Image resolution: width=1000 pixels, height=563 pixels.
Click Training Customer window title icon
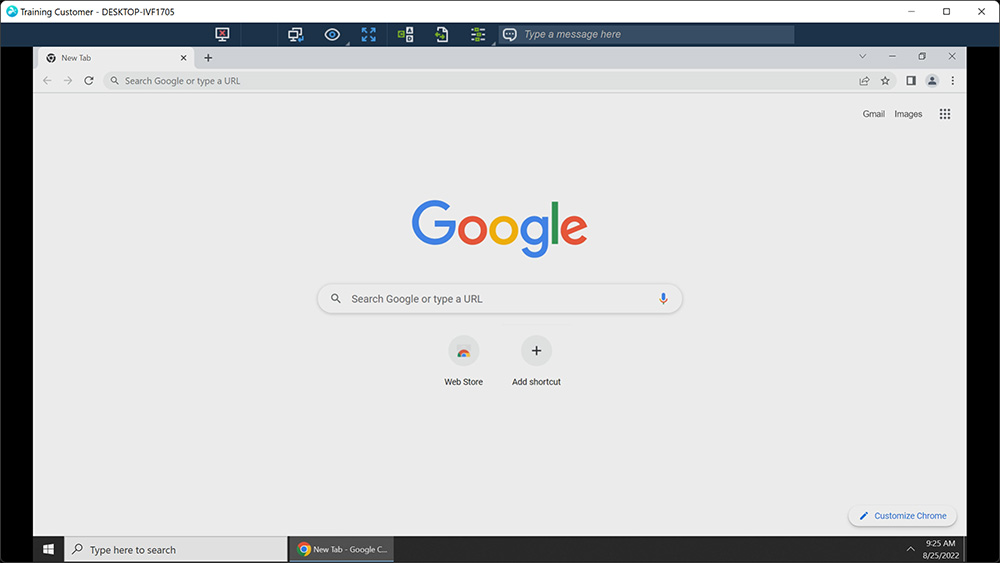pyautogui.click(x=11, y=11)
